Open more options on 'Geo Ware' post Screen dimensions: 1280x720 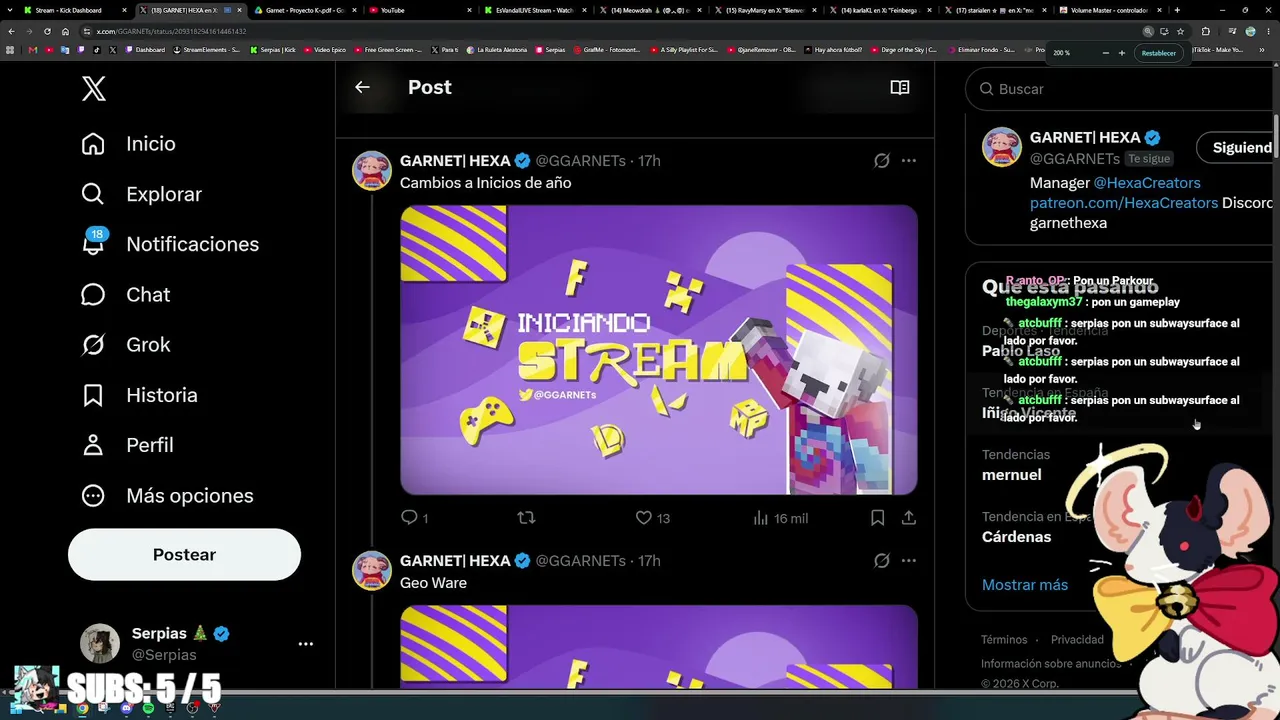click(x=908, y=560)
